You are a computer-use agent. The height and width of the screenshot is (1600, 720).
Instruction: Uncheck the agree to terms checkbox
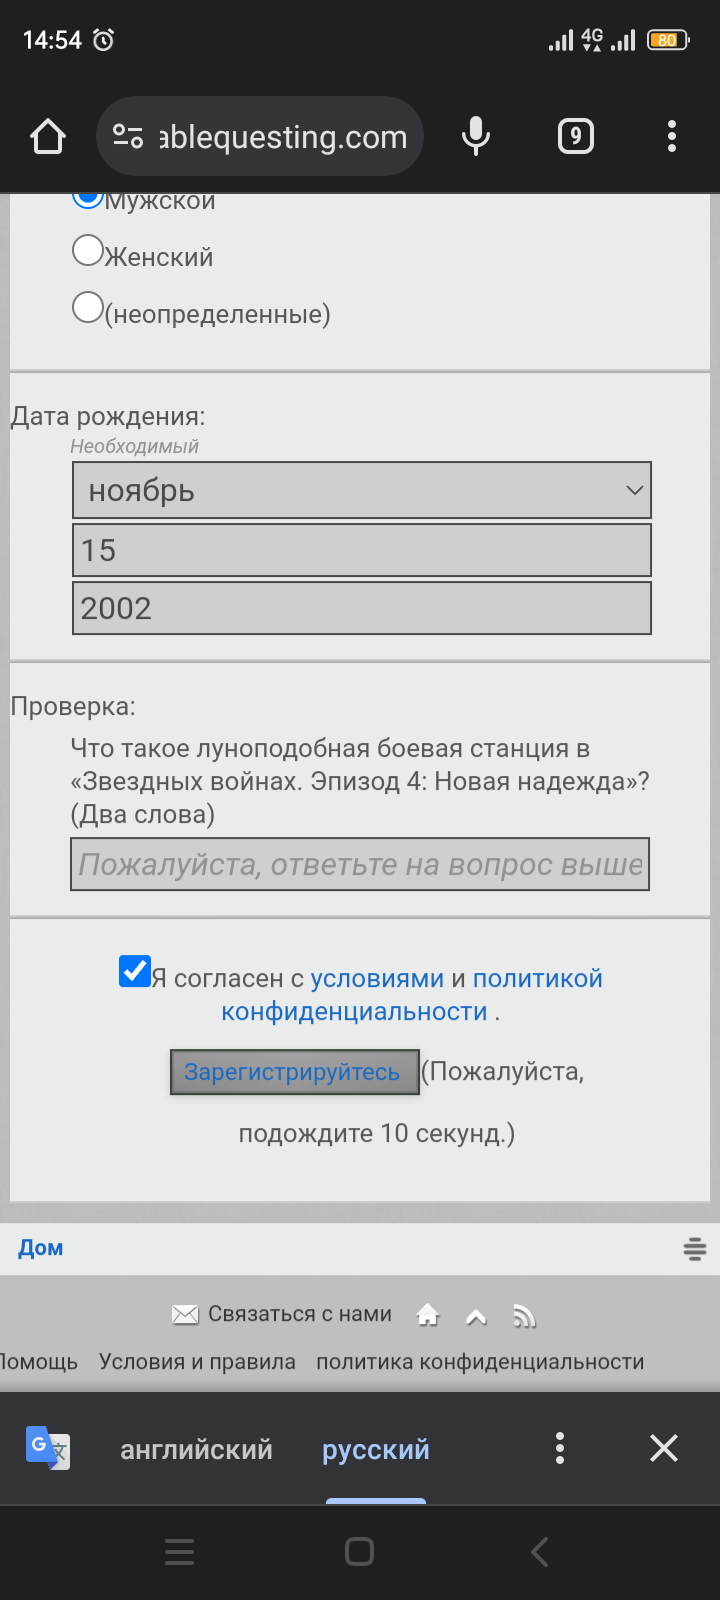[x=135, y=971]
